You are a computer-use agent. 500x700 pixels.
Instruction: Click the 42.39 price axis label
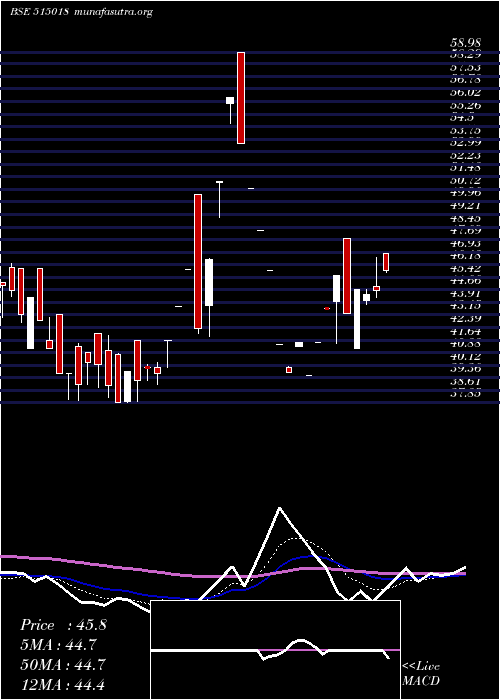[x=465, y=319]
